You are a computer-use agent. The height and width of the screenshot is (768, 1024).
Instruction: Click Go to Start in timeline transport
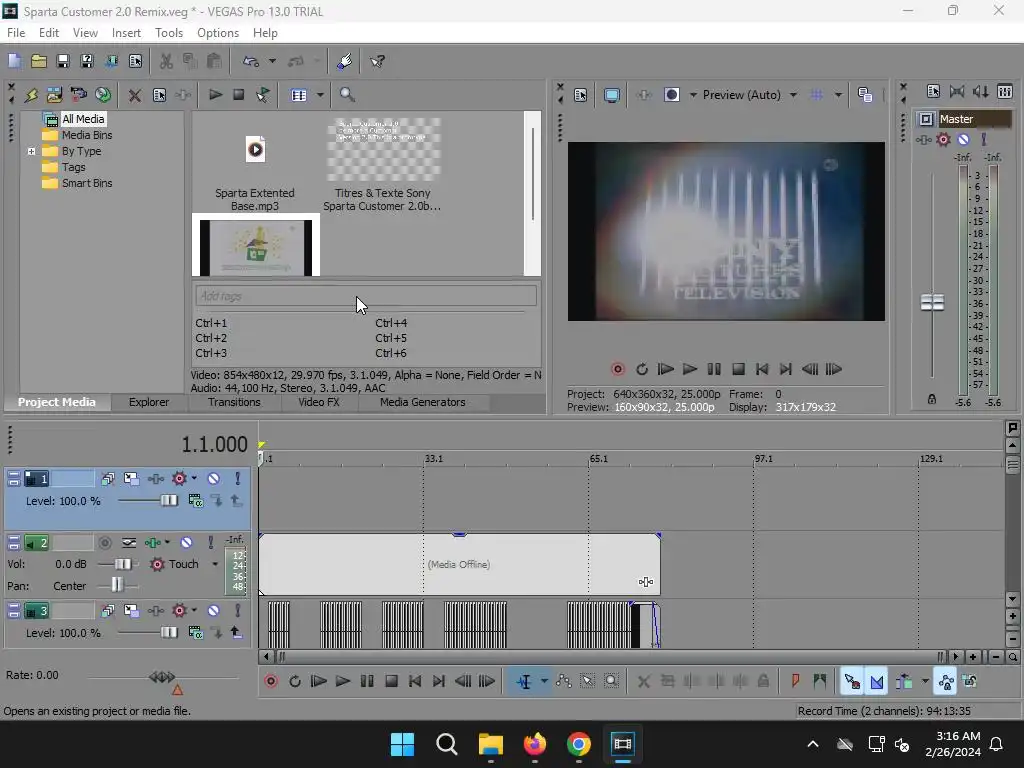(x=415, y=681)
